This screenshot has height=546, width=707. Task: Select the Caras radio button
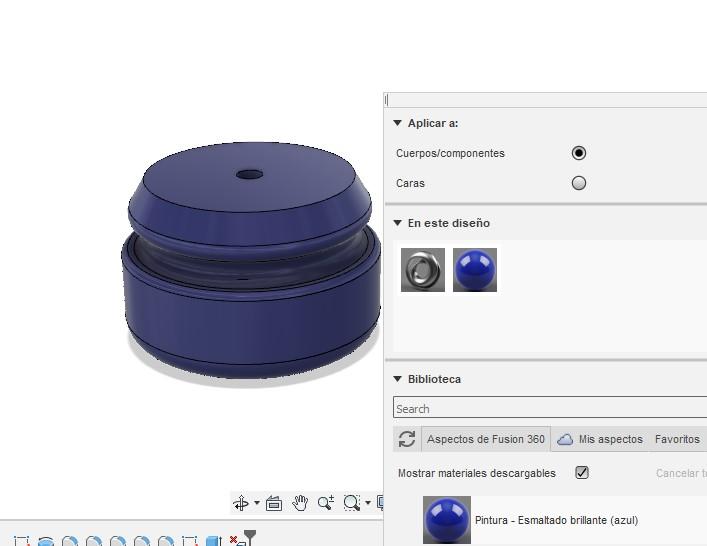tap(579, 183)
